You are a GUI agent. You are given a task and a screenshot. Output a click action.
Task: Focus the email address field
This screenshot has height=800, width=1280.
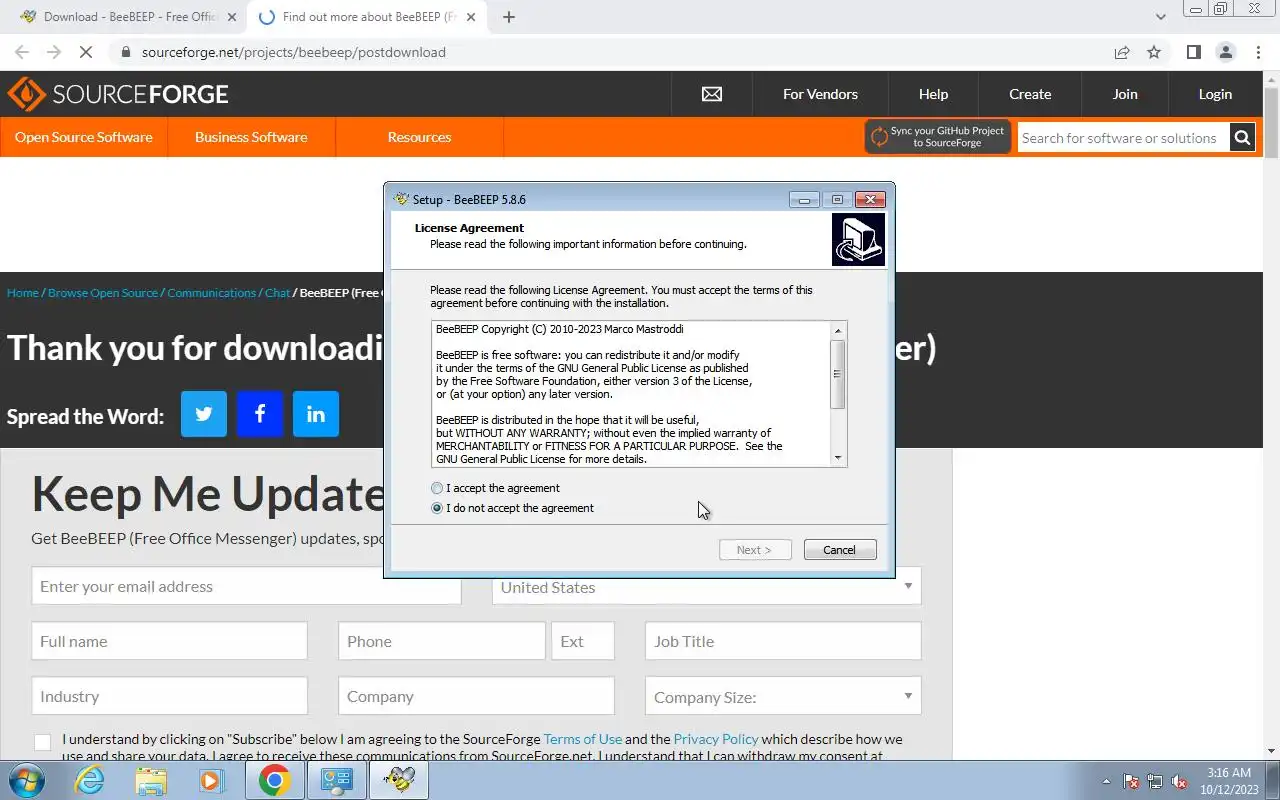[x=246, y=587]
